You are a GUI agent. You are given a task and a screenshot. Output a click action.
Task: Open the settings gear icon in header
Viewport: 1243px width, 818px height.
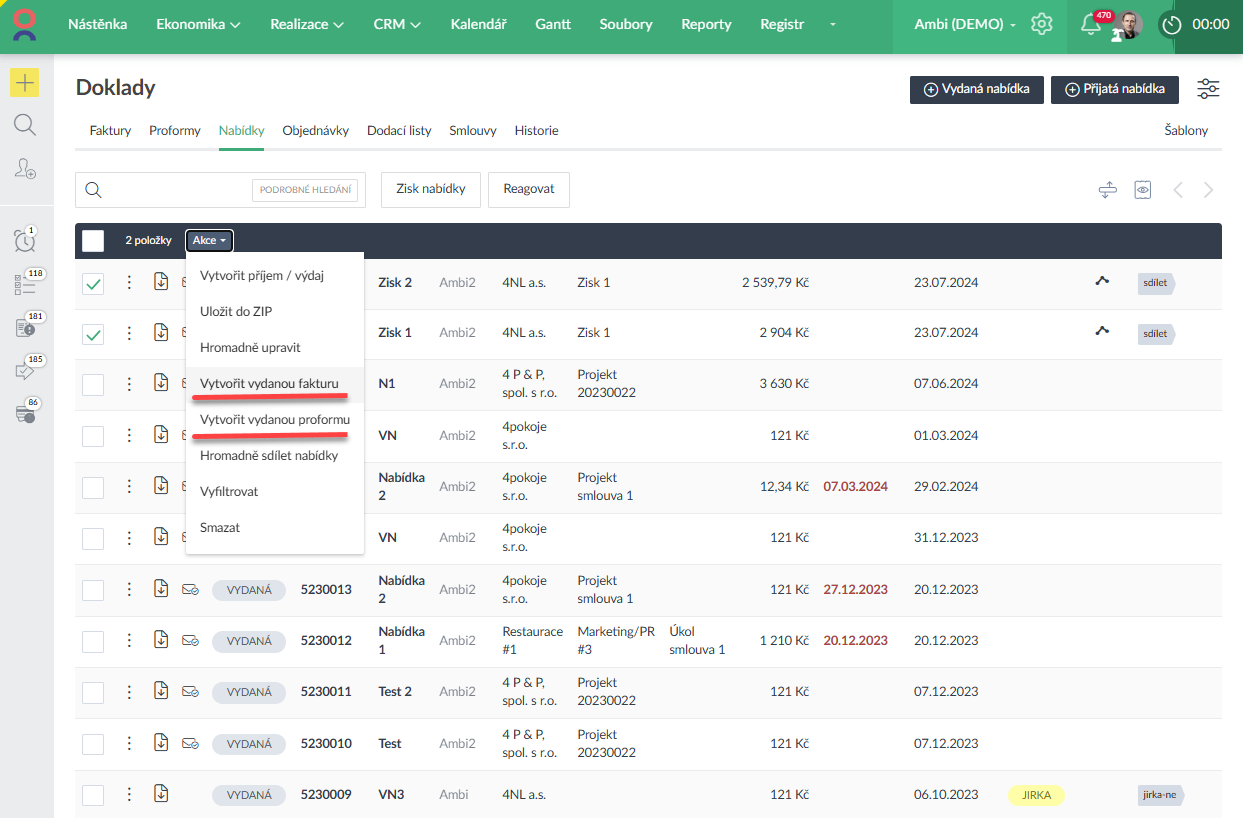pyautogui.click(x=1042, y=24)
